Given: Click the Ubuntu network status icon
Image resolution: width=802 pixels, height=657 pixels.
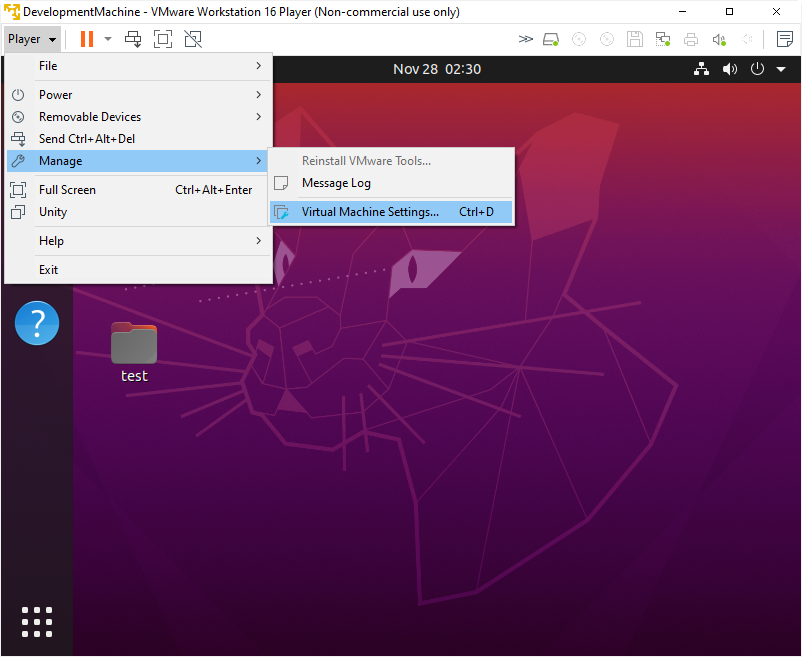Looking at the screenshot, I should (701, 69).
